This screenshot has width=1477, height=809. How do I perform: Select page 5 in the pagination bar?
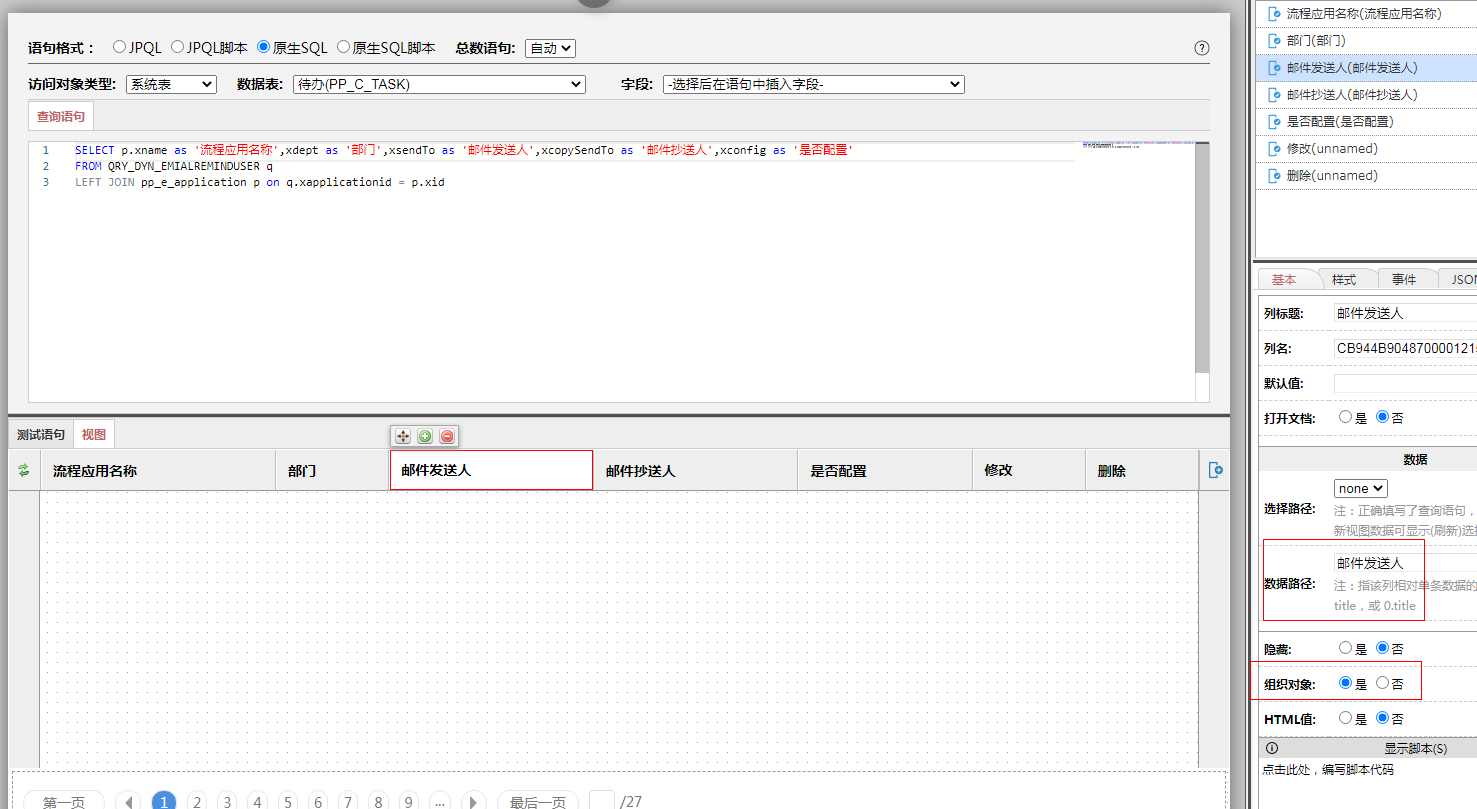pyautogui.click(x=287, y=800)
